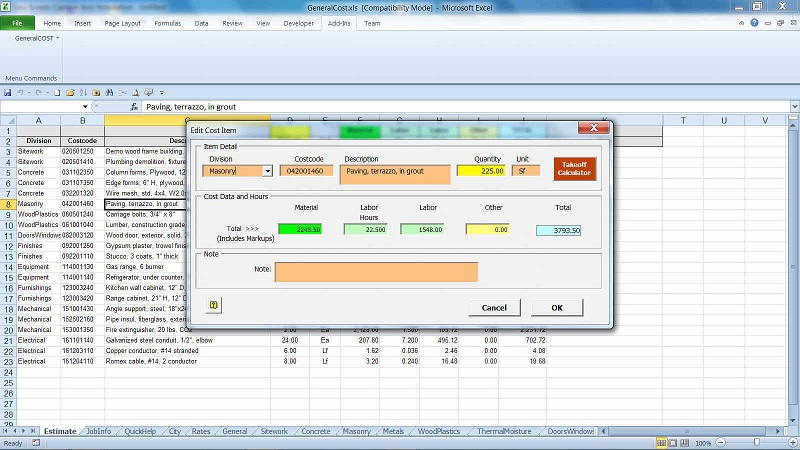Redo the action in the quick toolbar
This screenshot has width=800, height=450.
pos(39,92)
